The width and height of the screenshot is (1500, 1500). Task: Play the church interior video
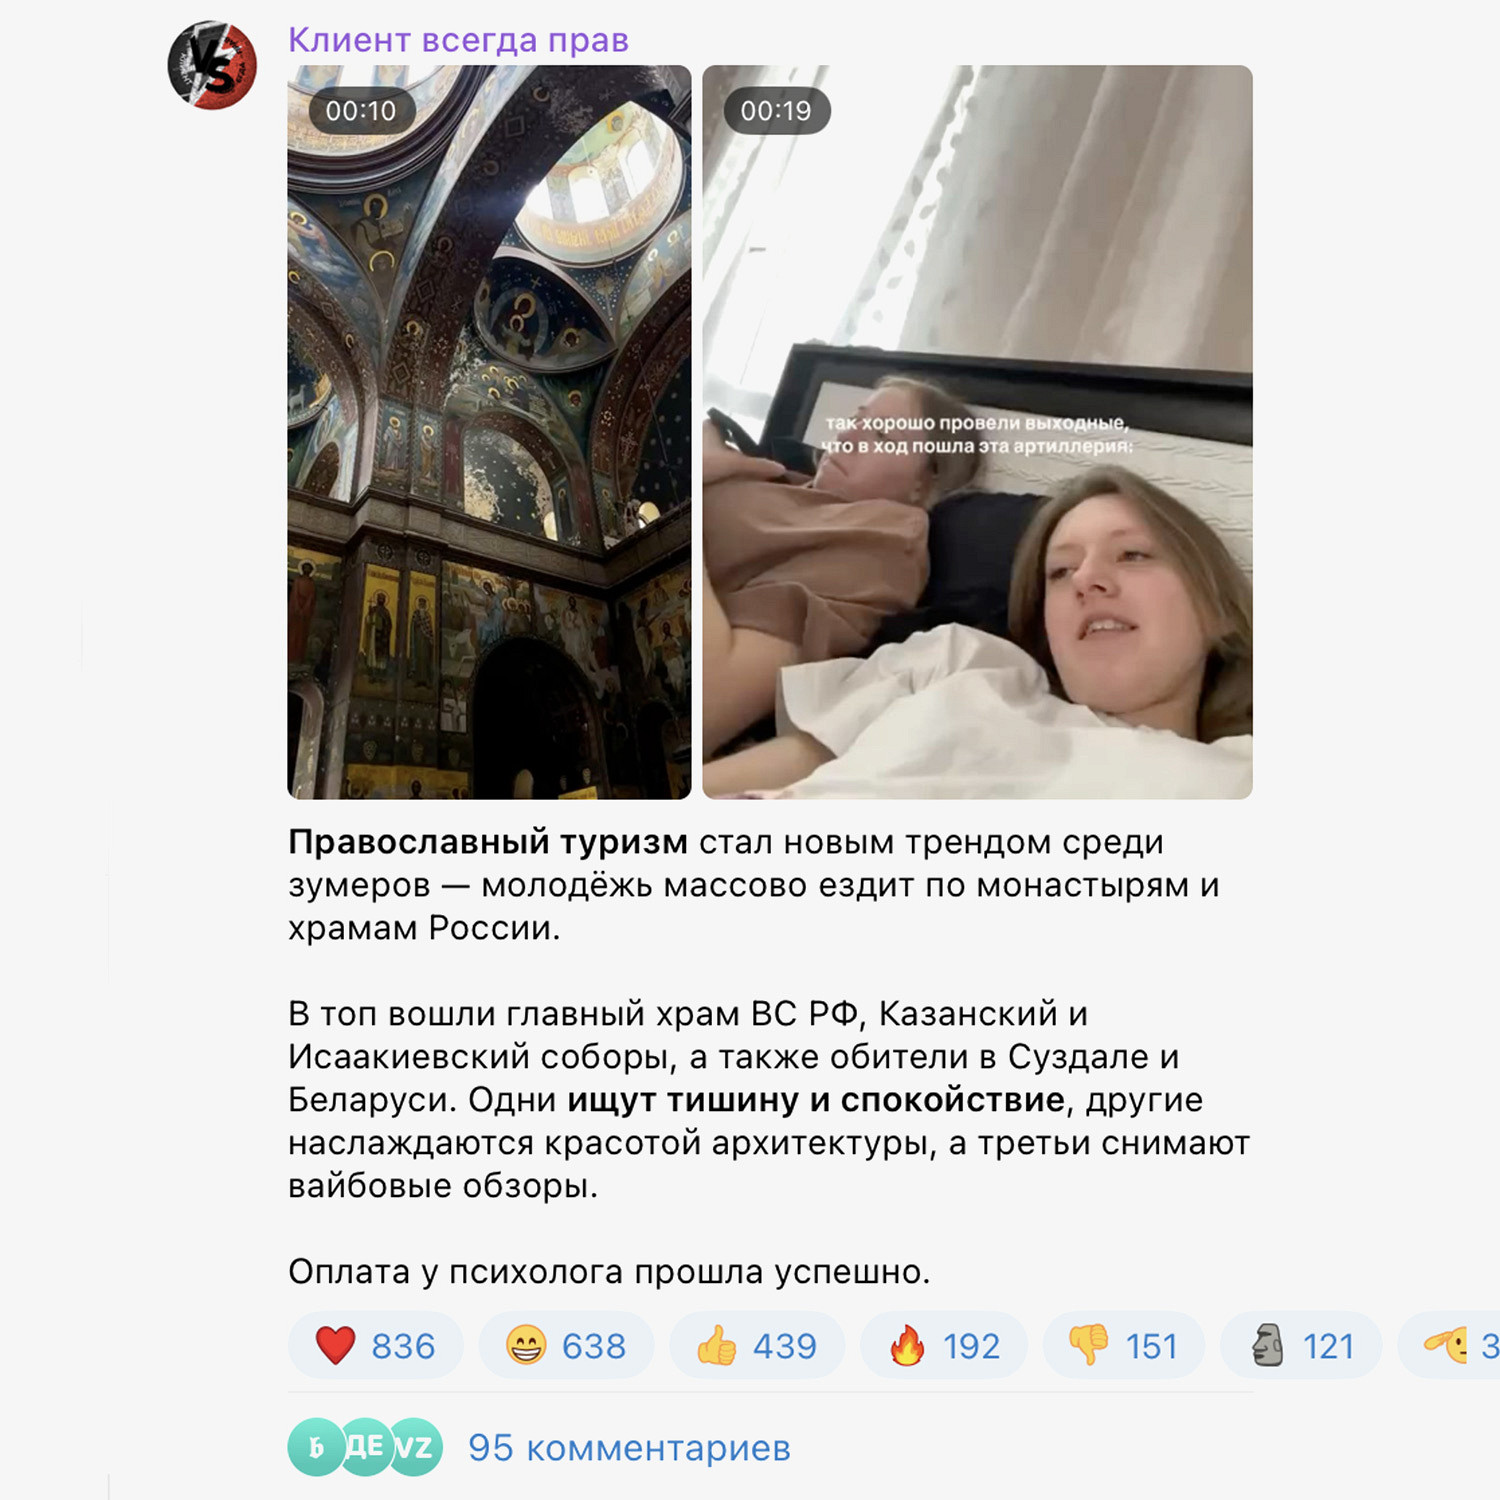489,432
